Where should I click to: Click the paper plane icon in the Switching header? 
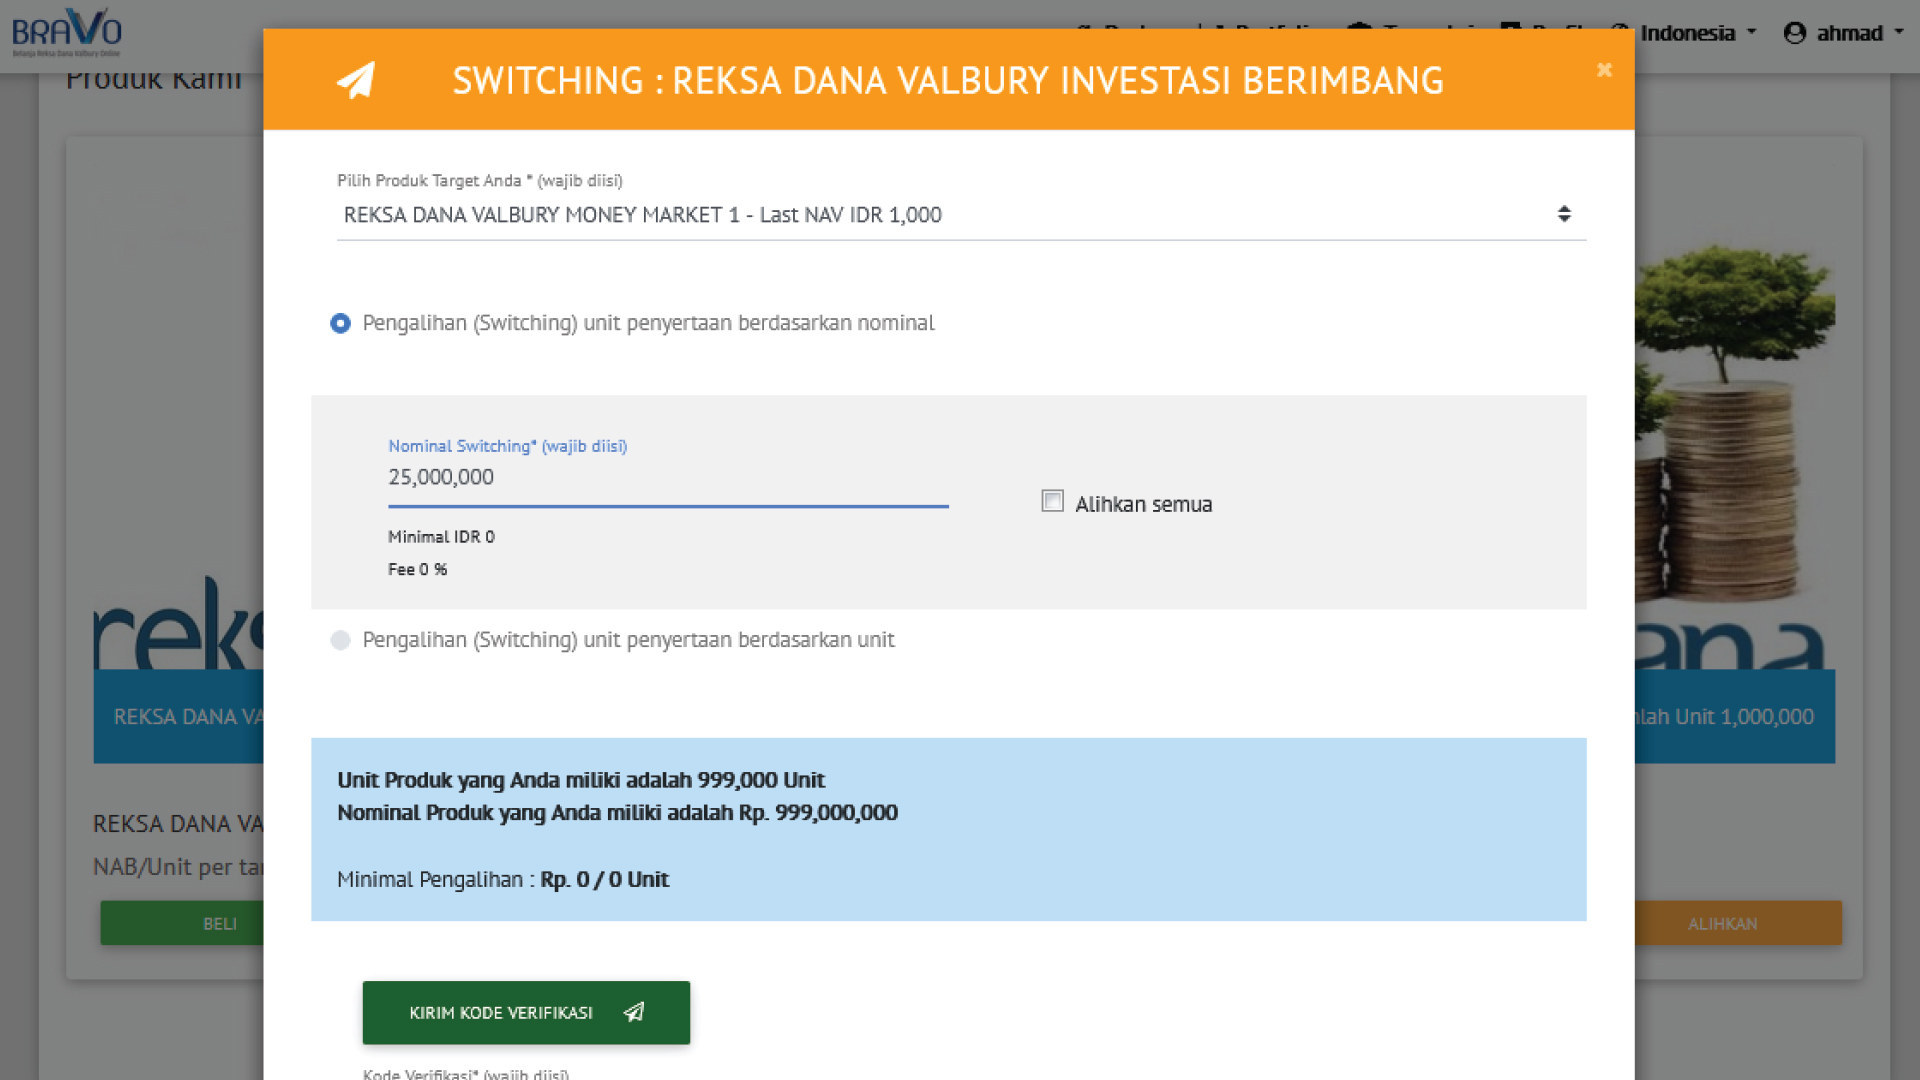pyautogui.click(x=355, y=80)
